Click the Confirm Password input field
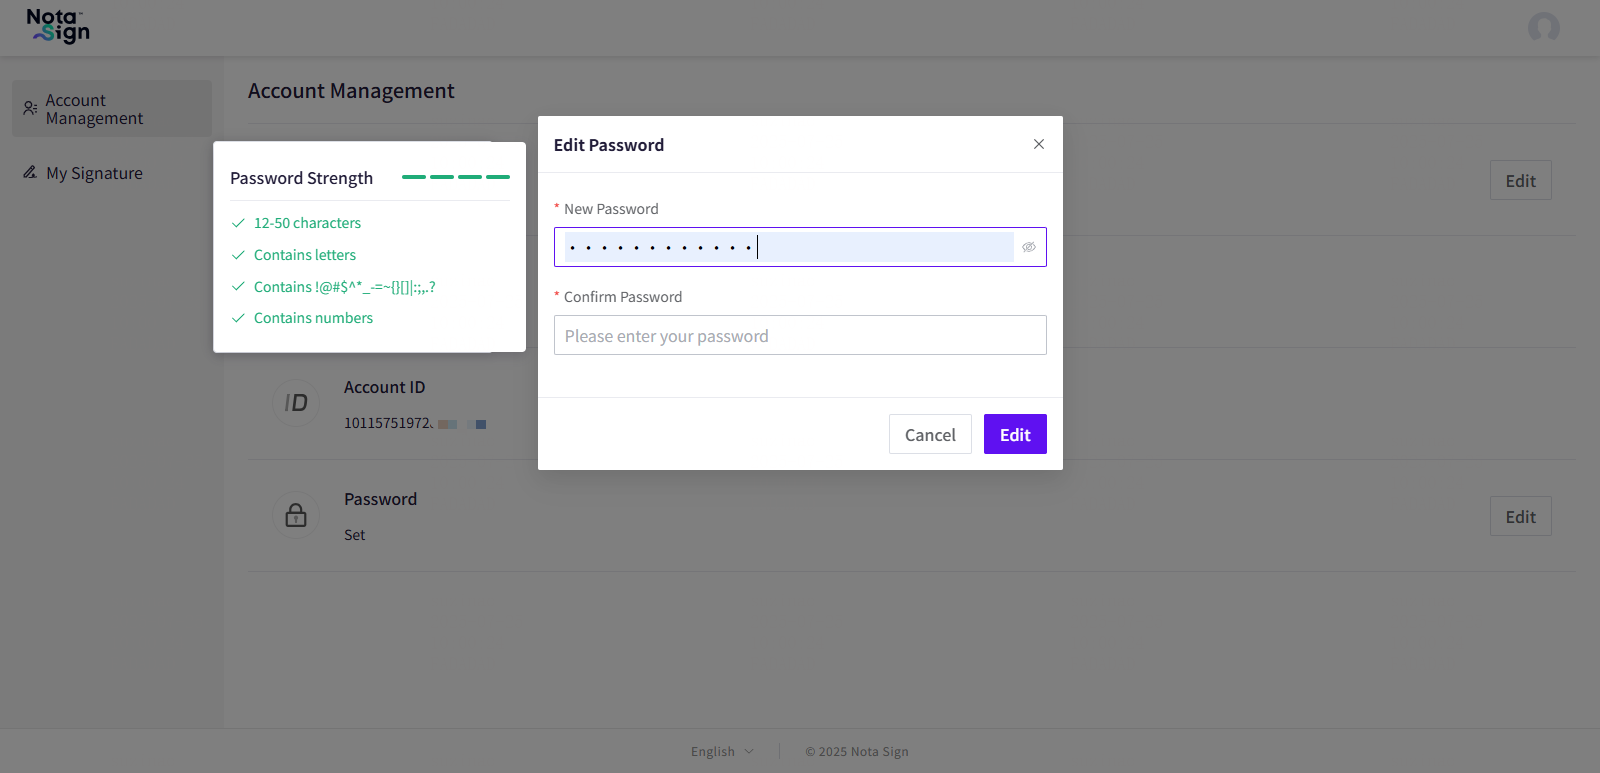 [800, 335]
